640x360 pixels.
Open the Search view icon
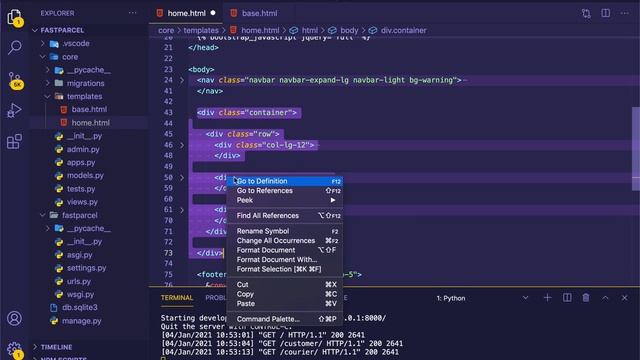coord(14,47)
